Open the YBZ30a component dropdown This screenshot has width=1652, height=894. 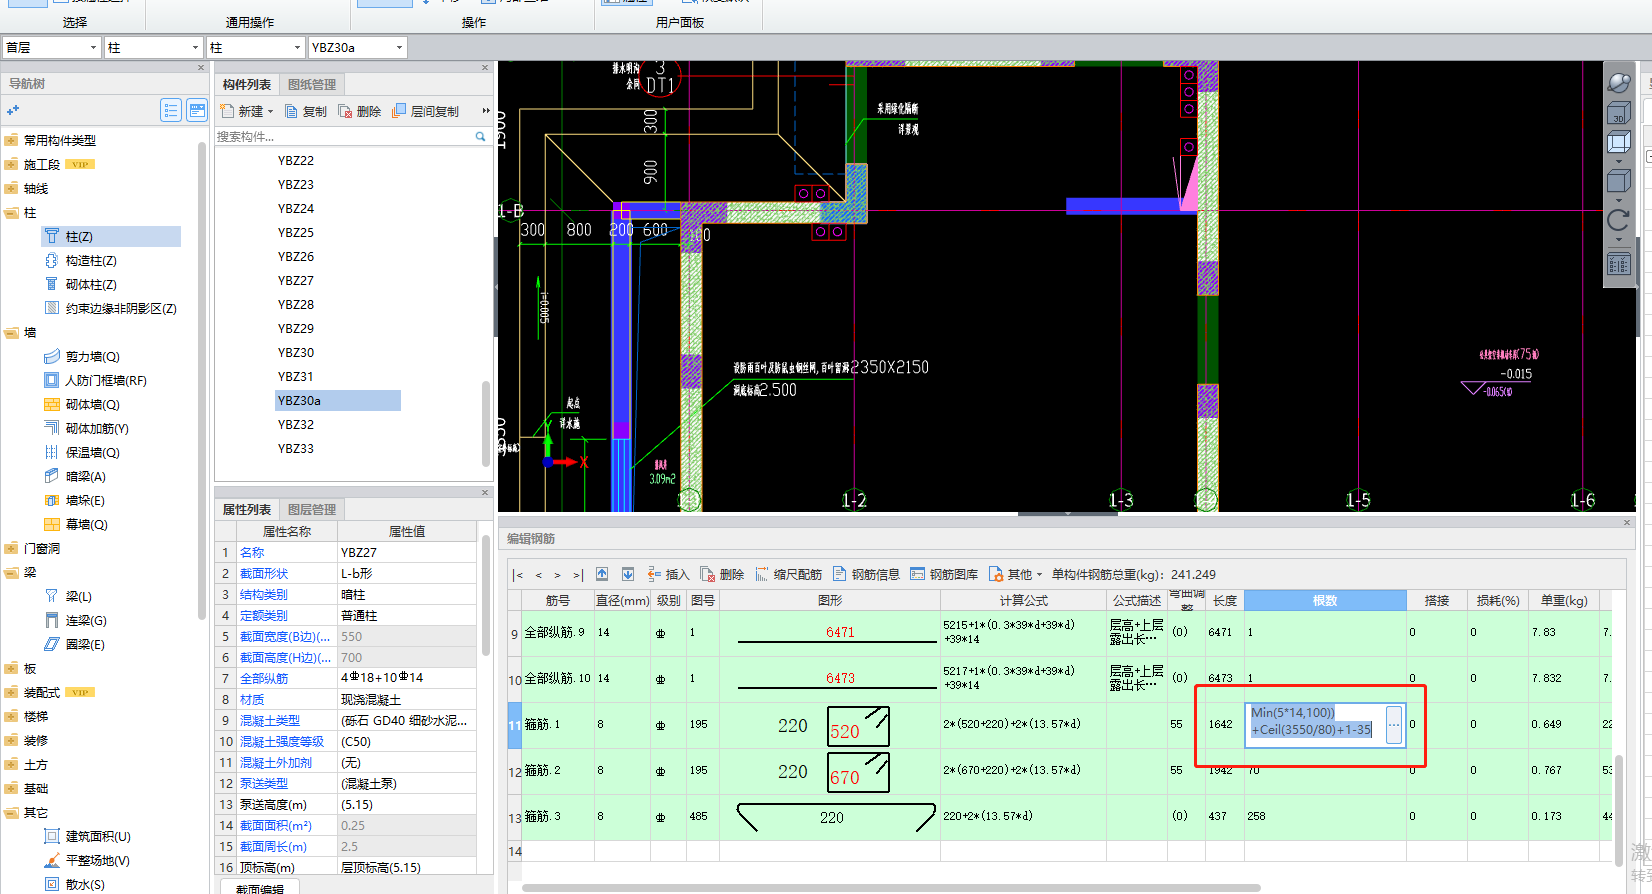(x=399, y=47)
